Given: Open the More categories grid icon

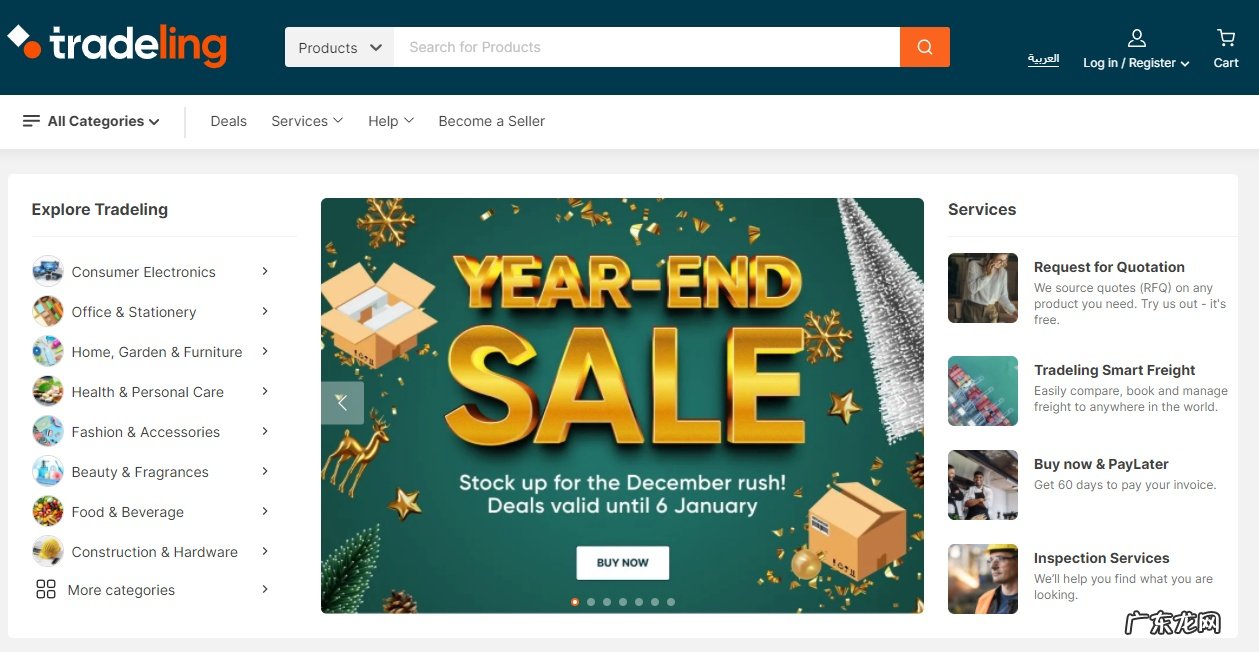Looking at the screenshot, I should 46,589.
